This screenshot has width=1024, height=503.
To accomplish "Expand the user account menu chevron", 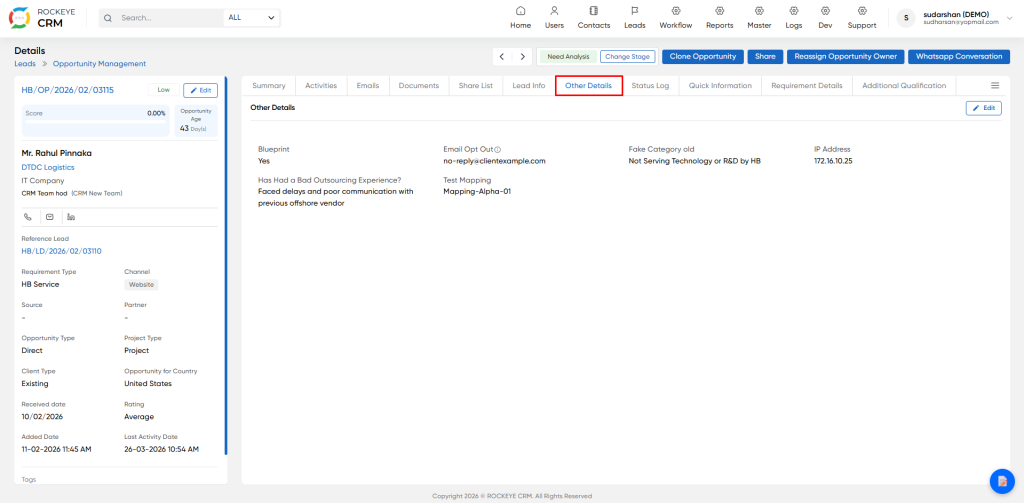I will (x=1010, y=18).
